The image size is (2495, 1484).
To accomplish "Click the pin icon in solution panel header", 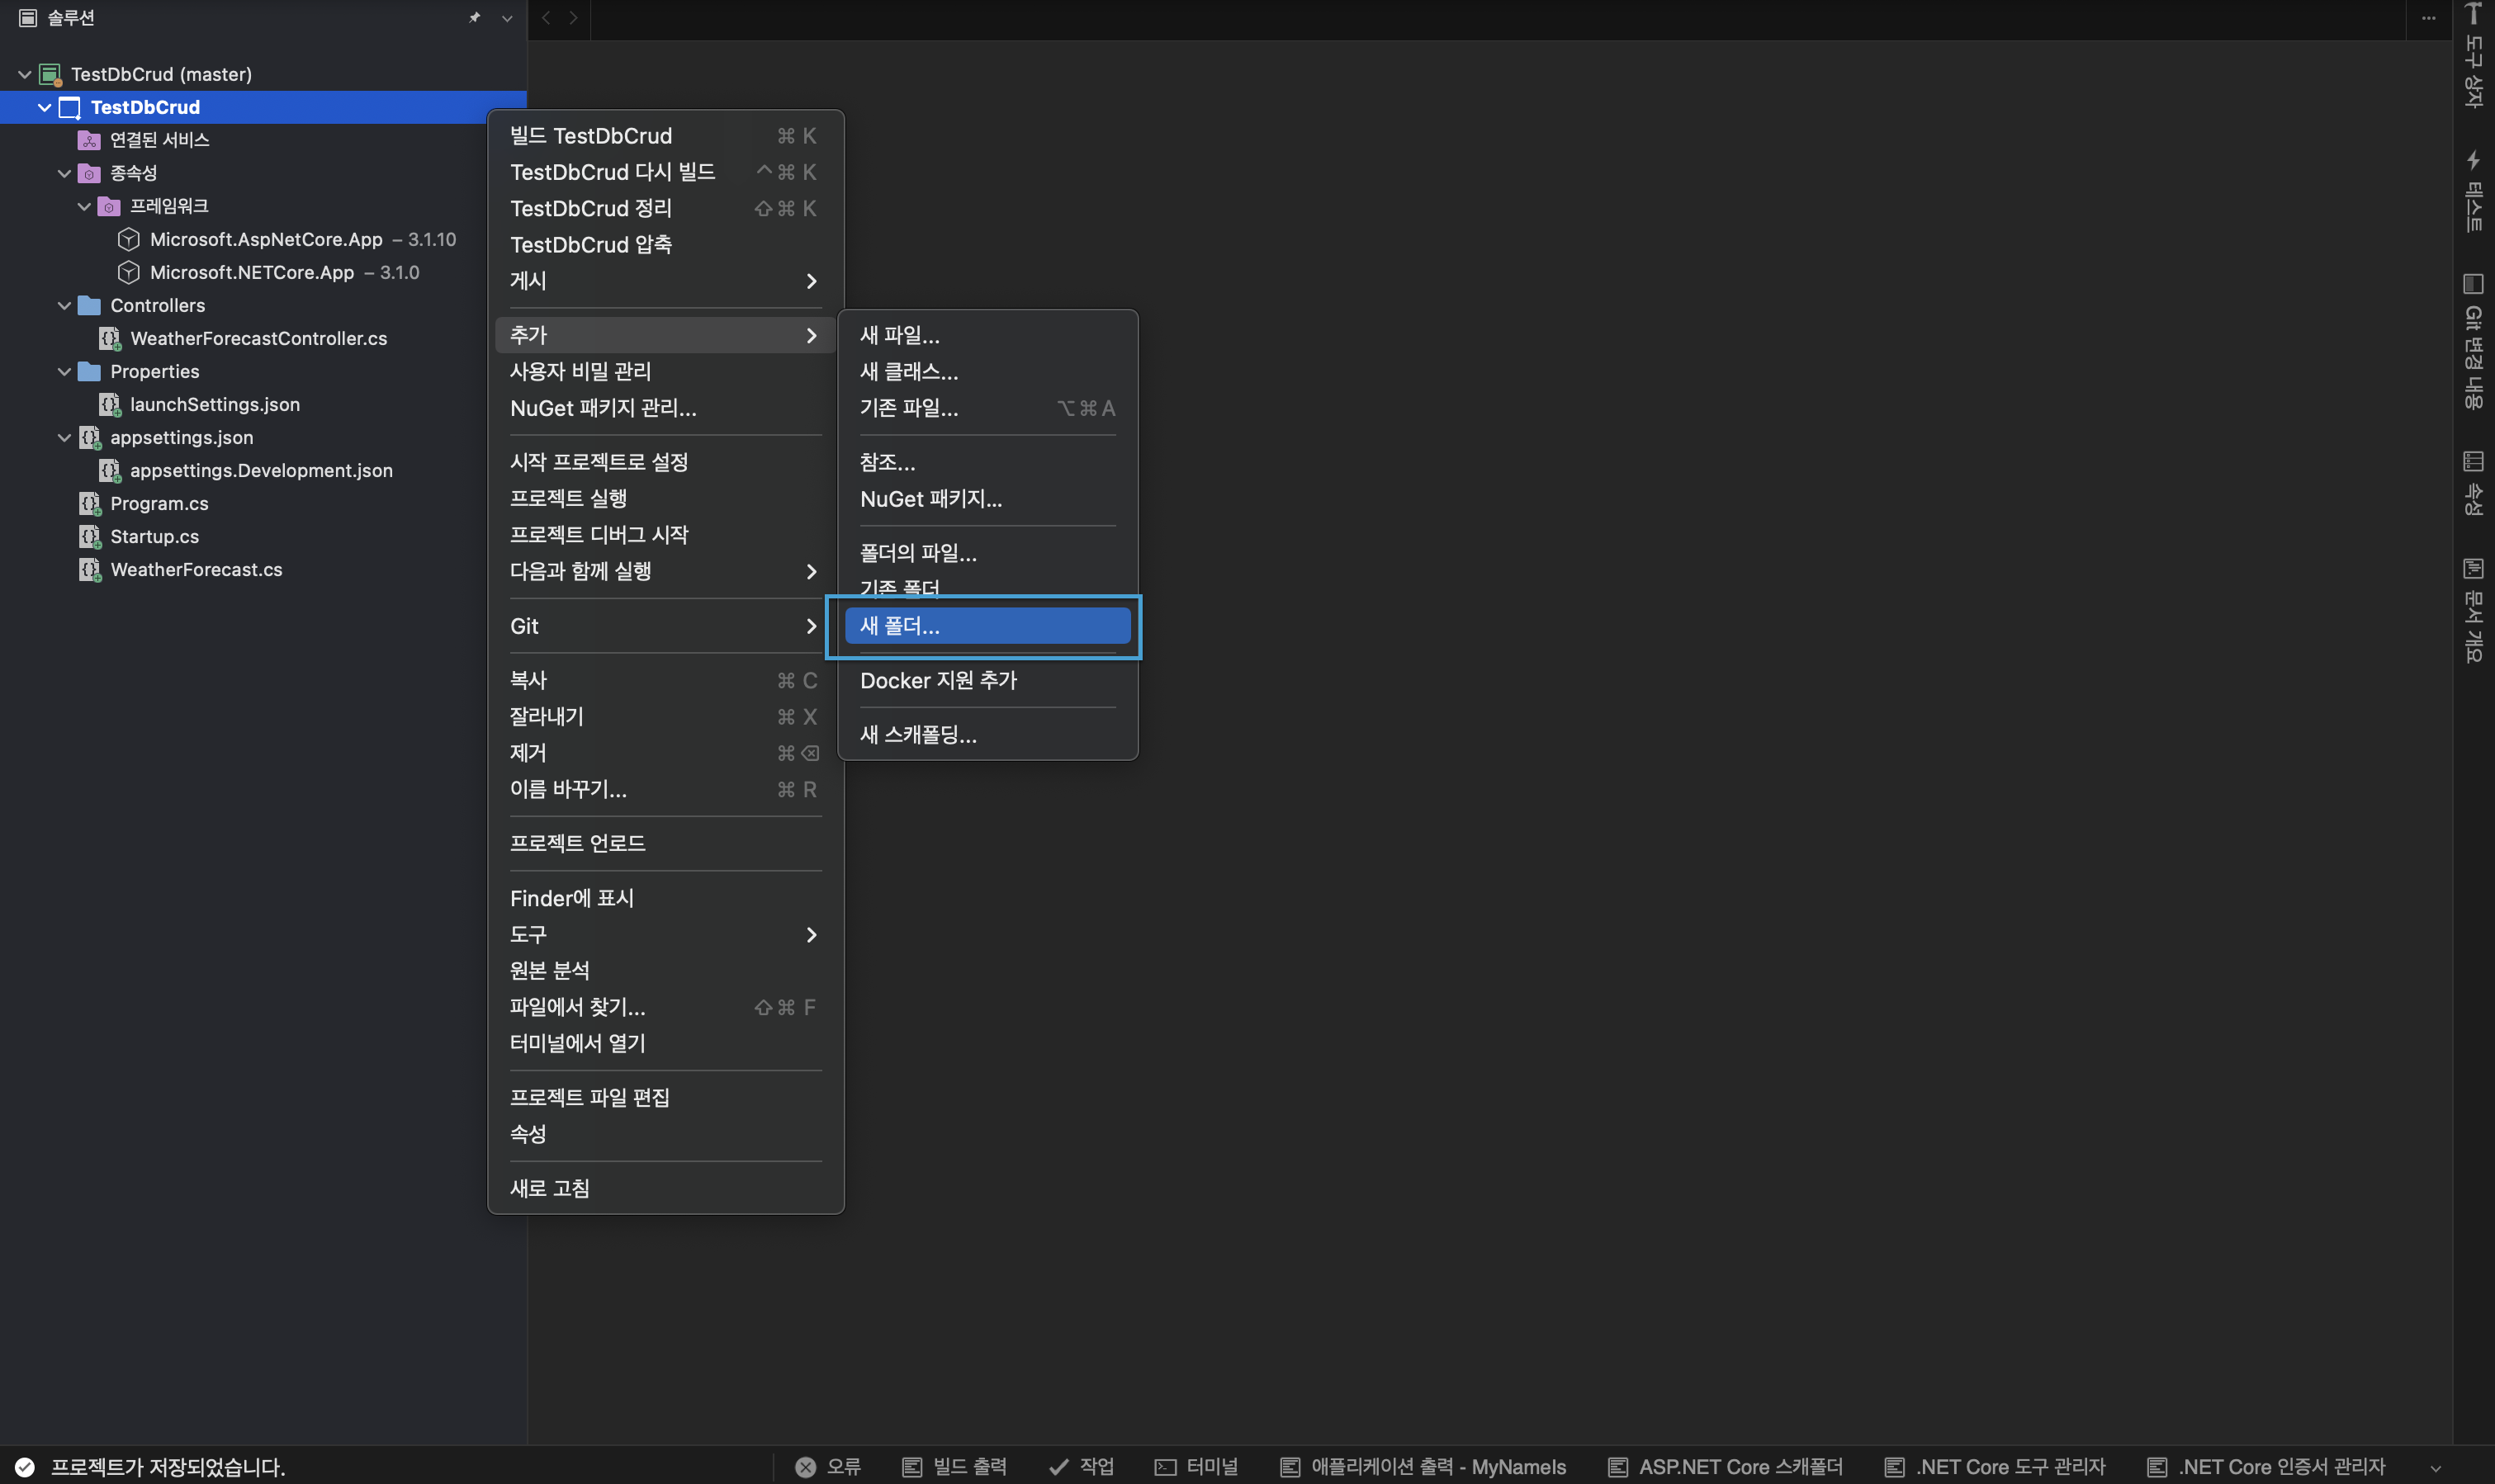I will [x=475, y=18].
